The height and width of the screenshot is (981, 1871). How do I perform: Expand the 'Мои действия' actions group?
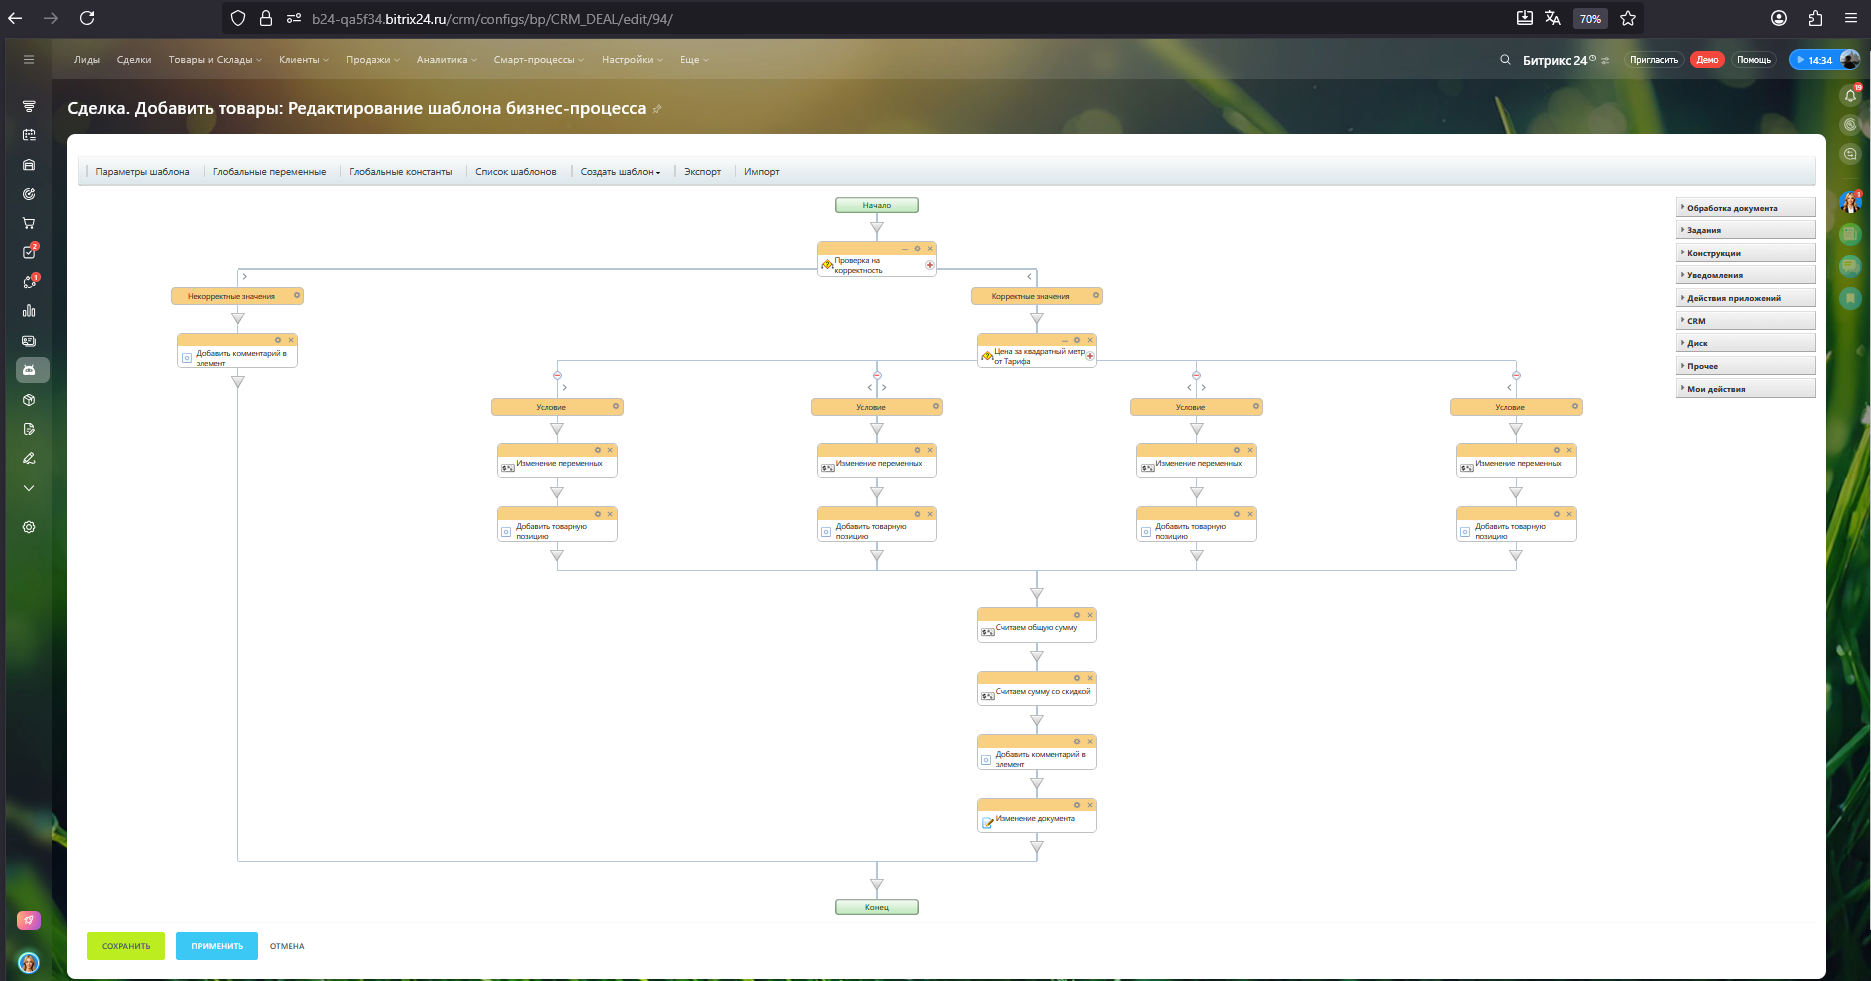tap(1746, 389)
